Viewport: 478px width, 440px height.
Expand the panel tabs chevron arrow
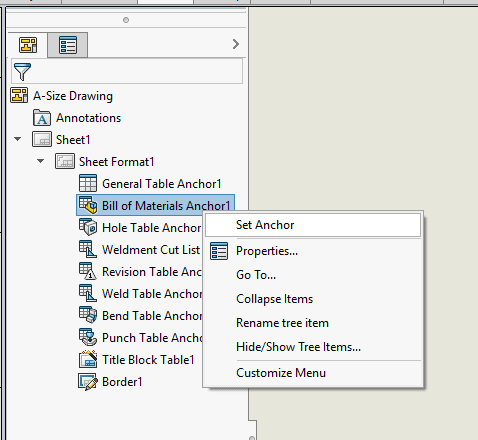(x=236, y=44)
